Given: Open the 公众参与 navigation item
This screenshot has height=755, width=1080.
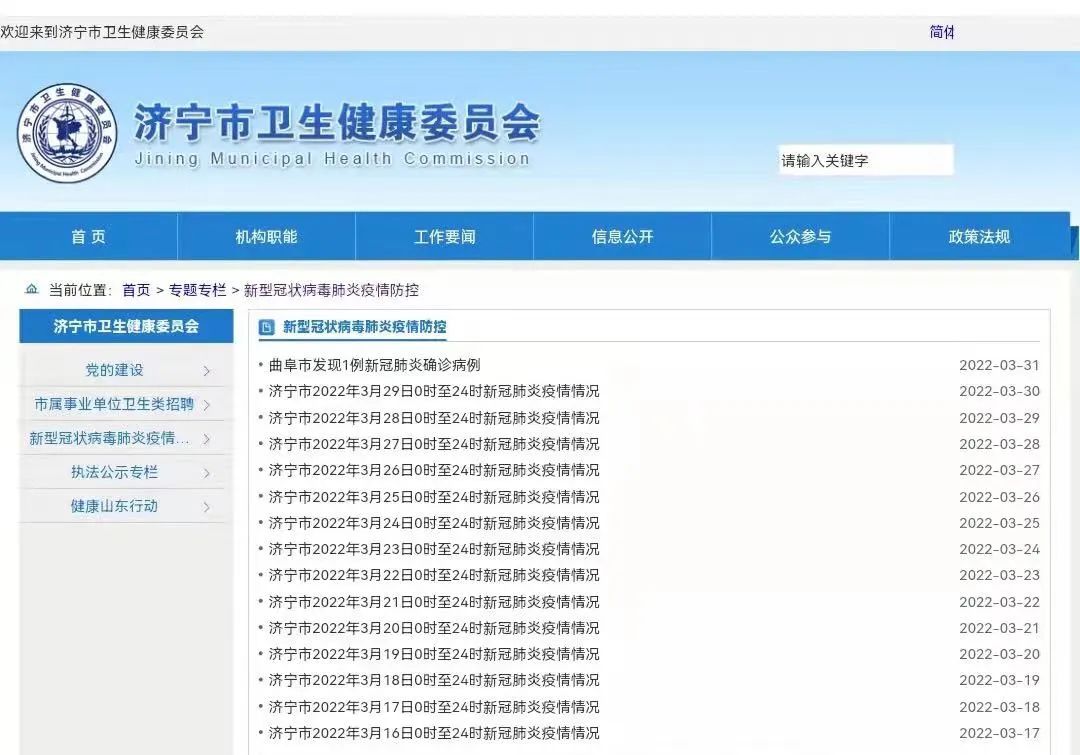Looking at the screenshot, I should (800, 237).
